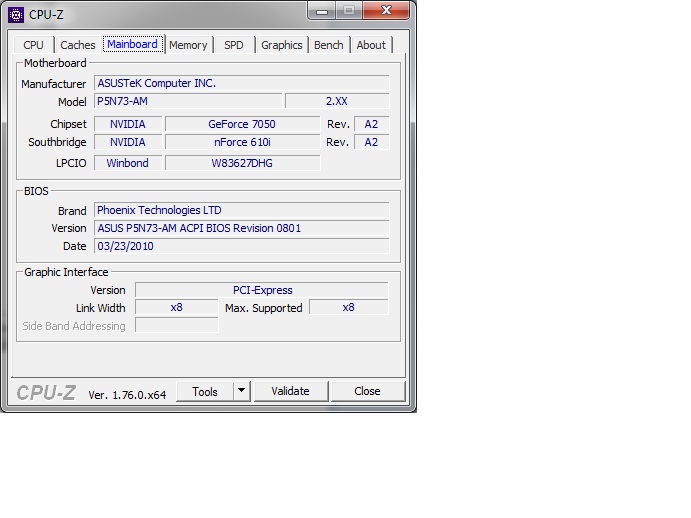Minimize the CPU-Z window
The height and width of the screenshot is (518, 691).
(322, 11)
